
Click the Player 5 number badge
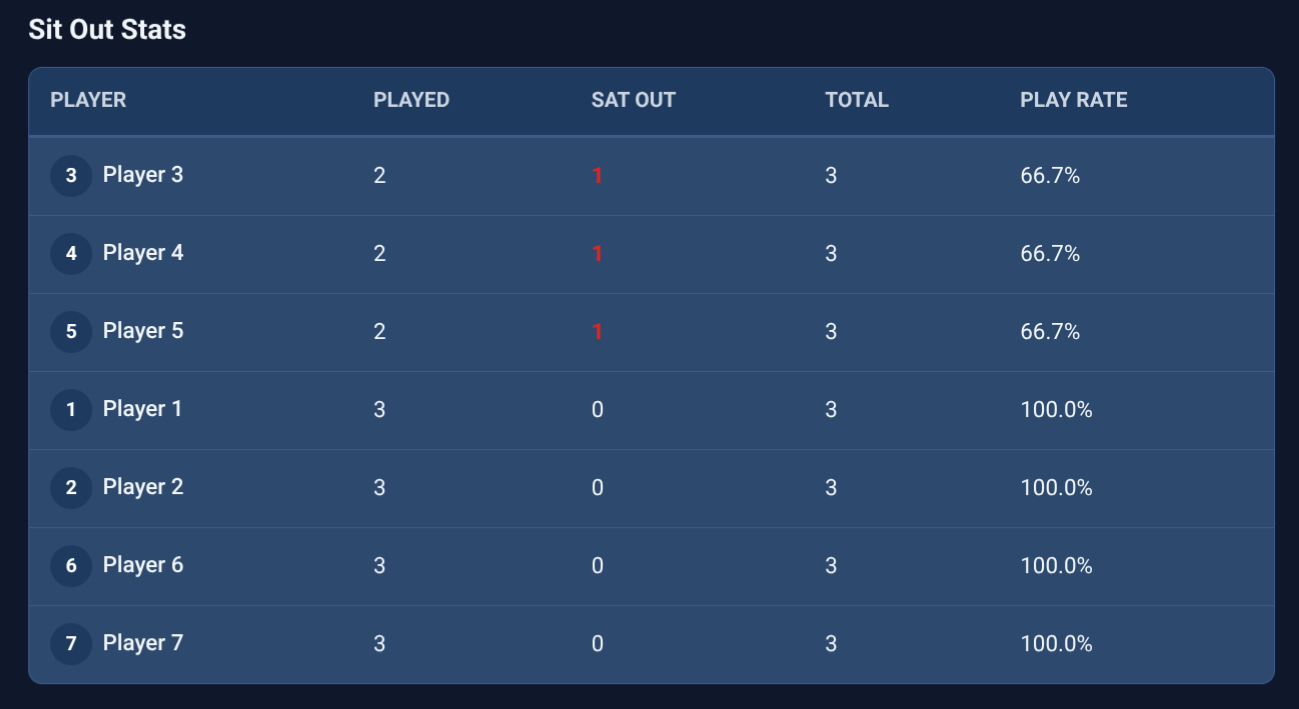tap(71, 332)
